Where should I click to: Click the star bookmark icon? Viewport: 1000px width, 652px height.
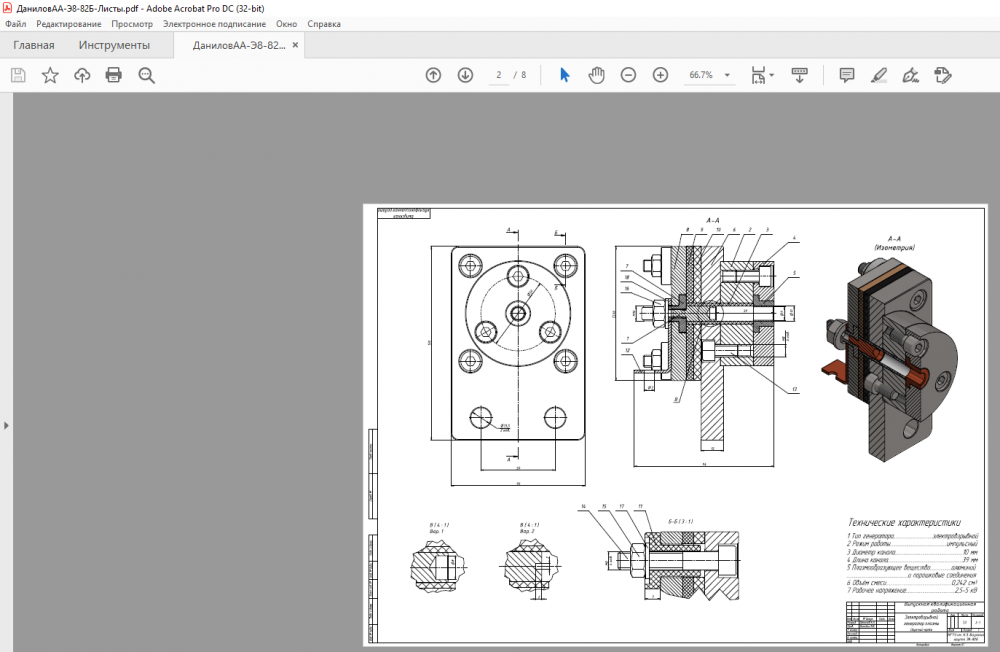pos(50,75)
